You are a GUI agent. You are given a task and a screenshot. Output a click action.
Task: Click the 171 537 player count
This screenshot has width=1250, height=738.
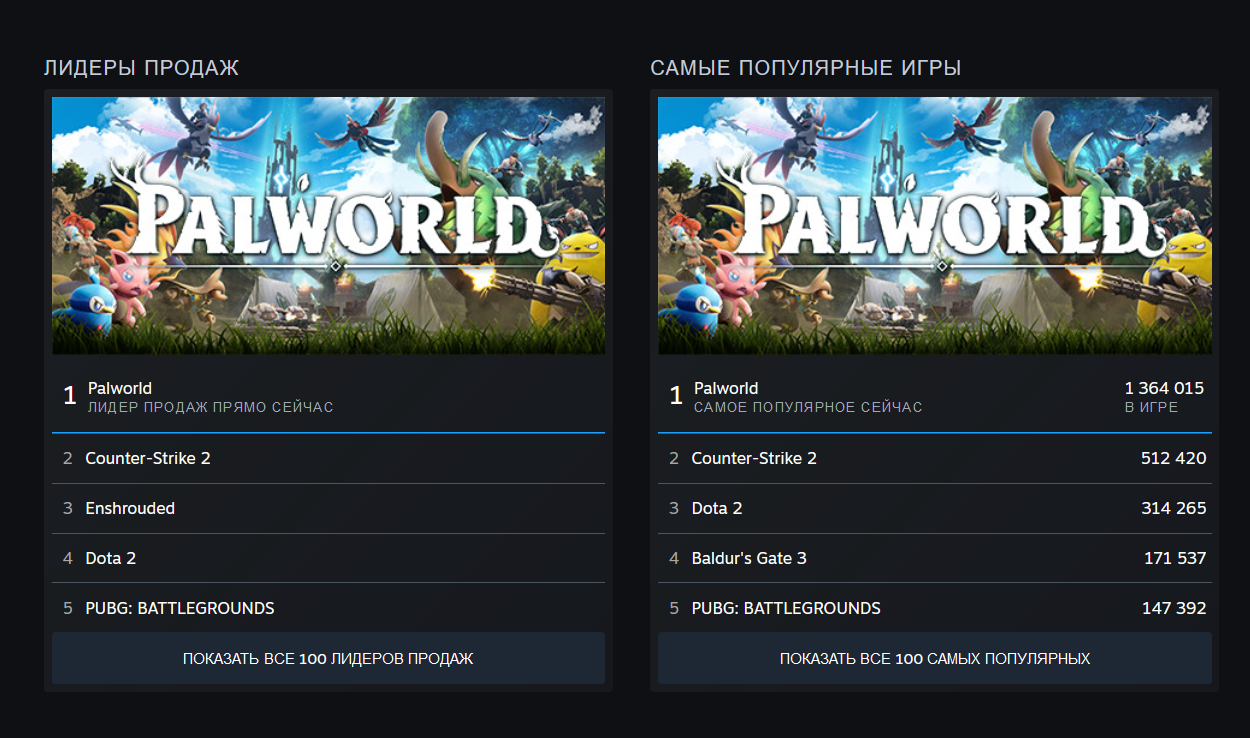[x=1175, y=558]
